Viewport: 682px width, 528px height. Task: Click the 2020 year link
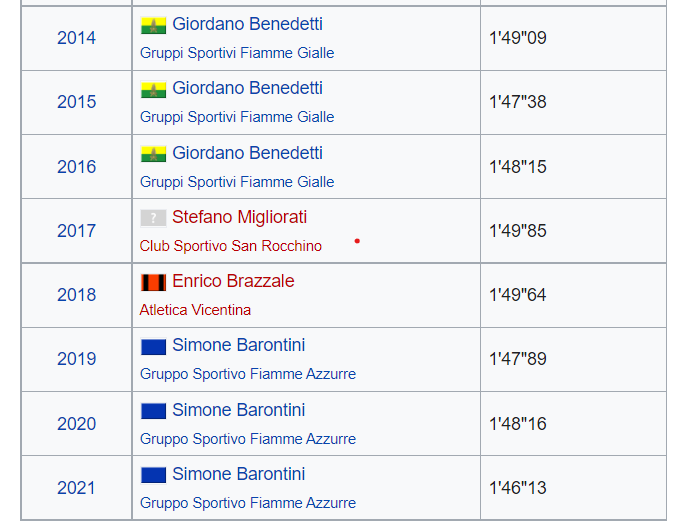coord(77,424)
